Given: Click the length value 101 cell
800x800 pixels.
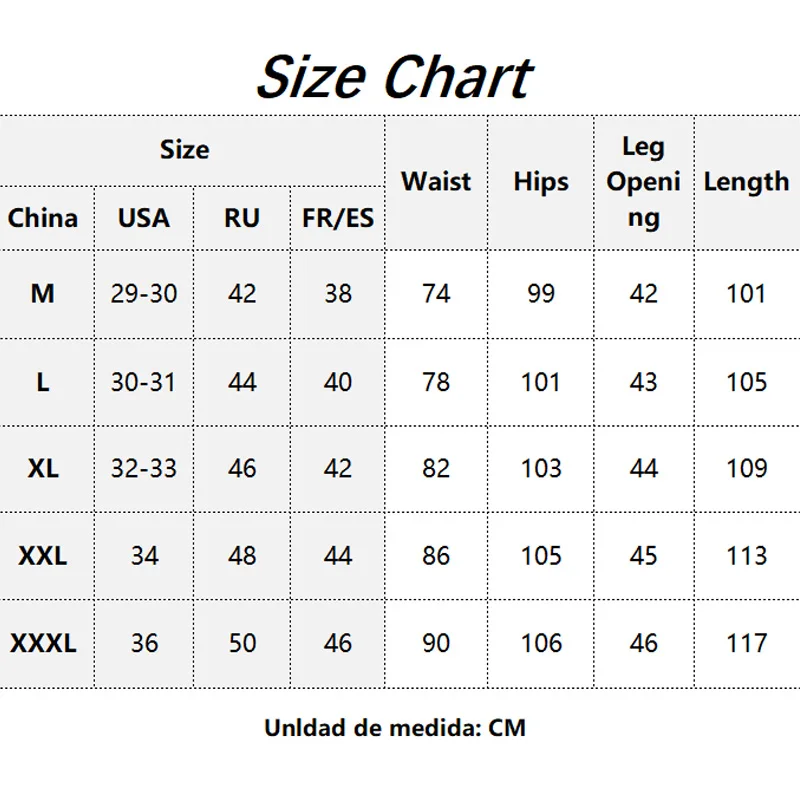Looking at the screenshot, I should point(746,294).
